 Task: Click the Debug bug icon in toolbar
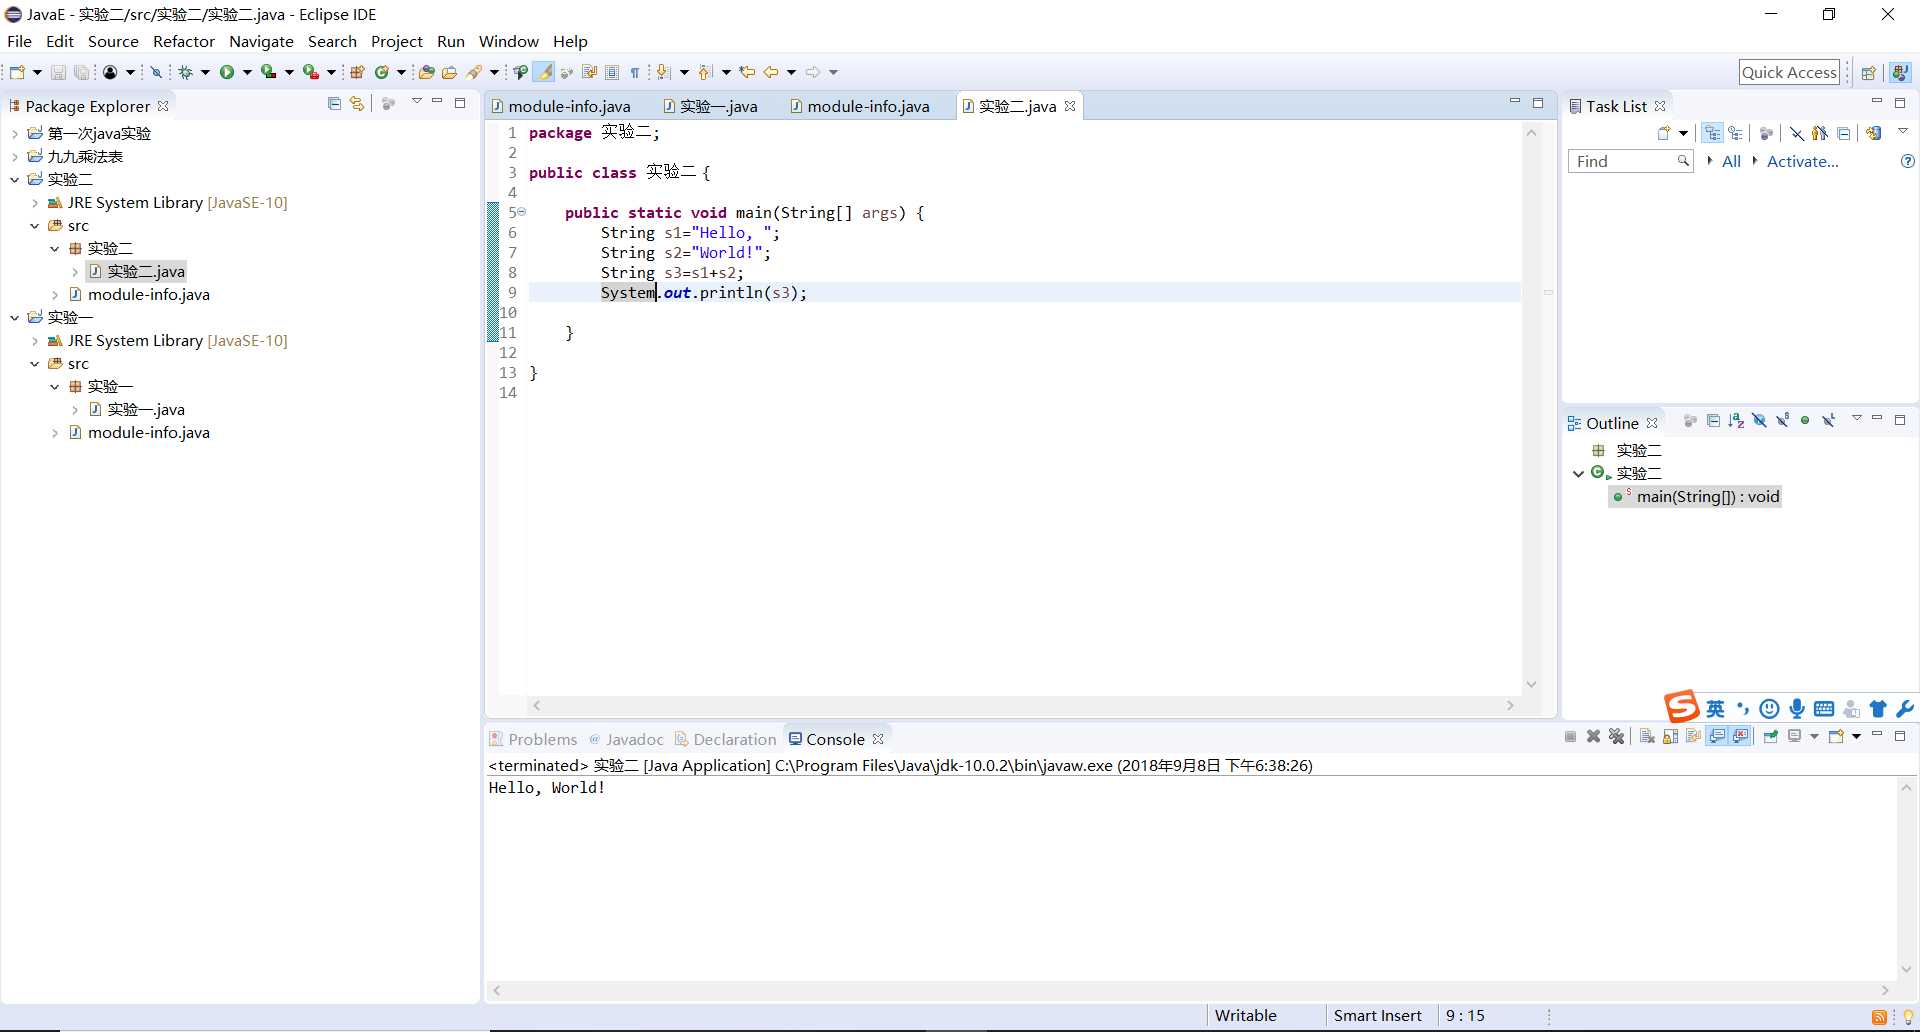(185, 72)
